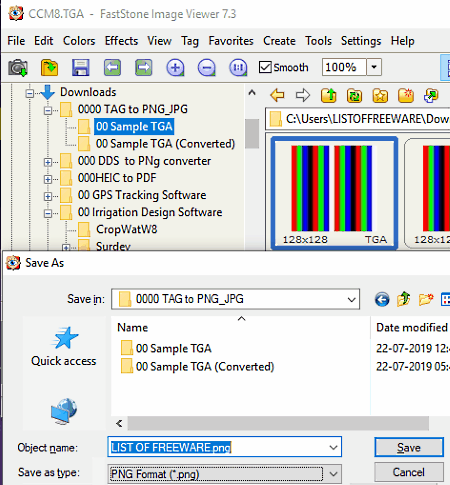Open the Save in folder dropdown
The image size is (450, 485).
tap(351, 299)
